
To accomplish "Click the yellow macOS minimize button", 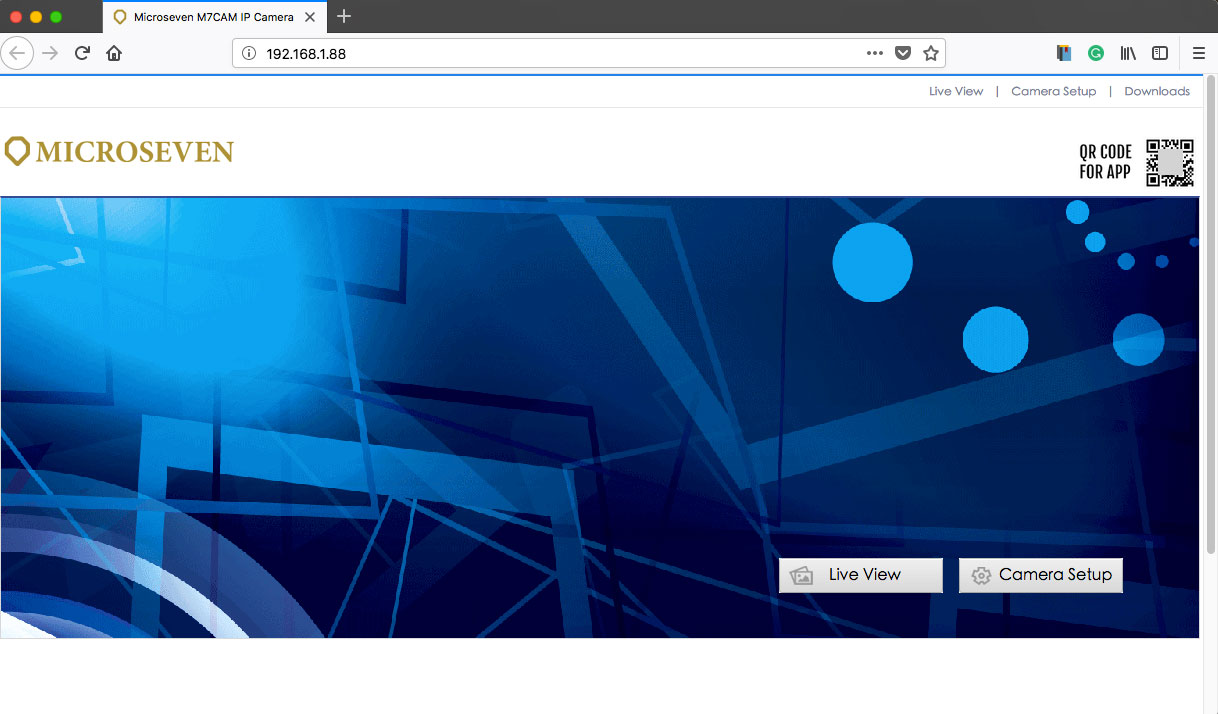I will point(36,17).
